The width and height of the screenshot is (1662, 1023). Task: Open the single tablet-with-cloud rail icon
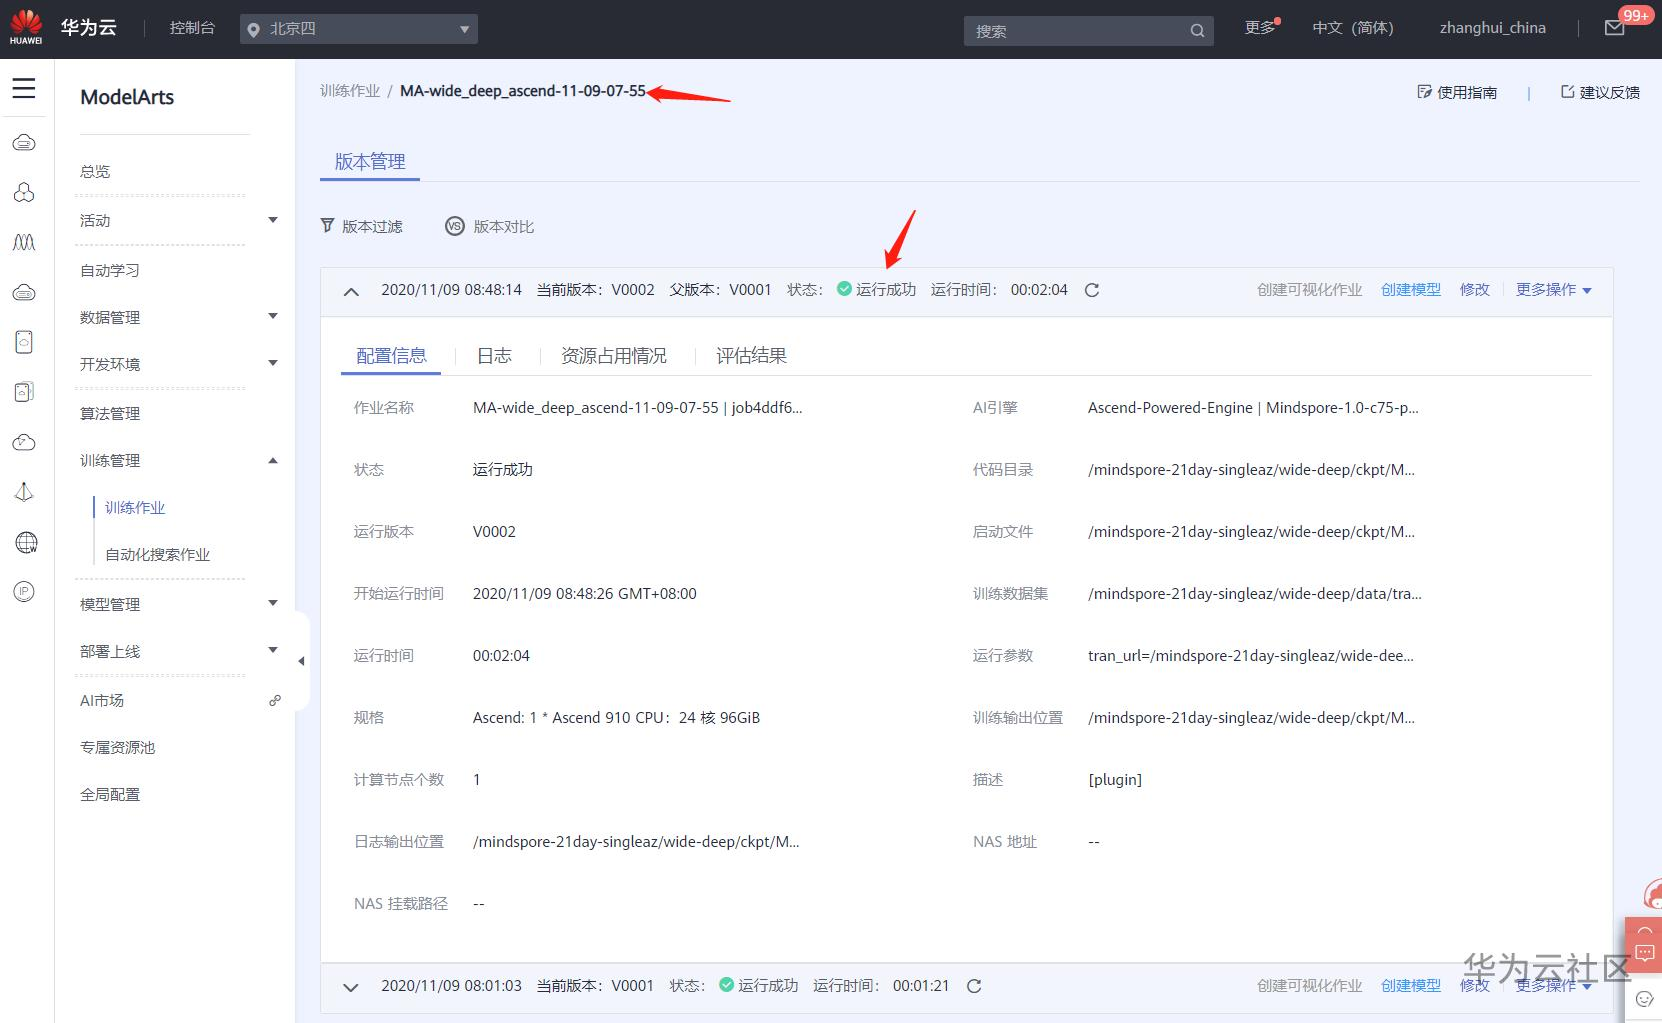pos(24,342)
